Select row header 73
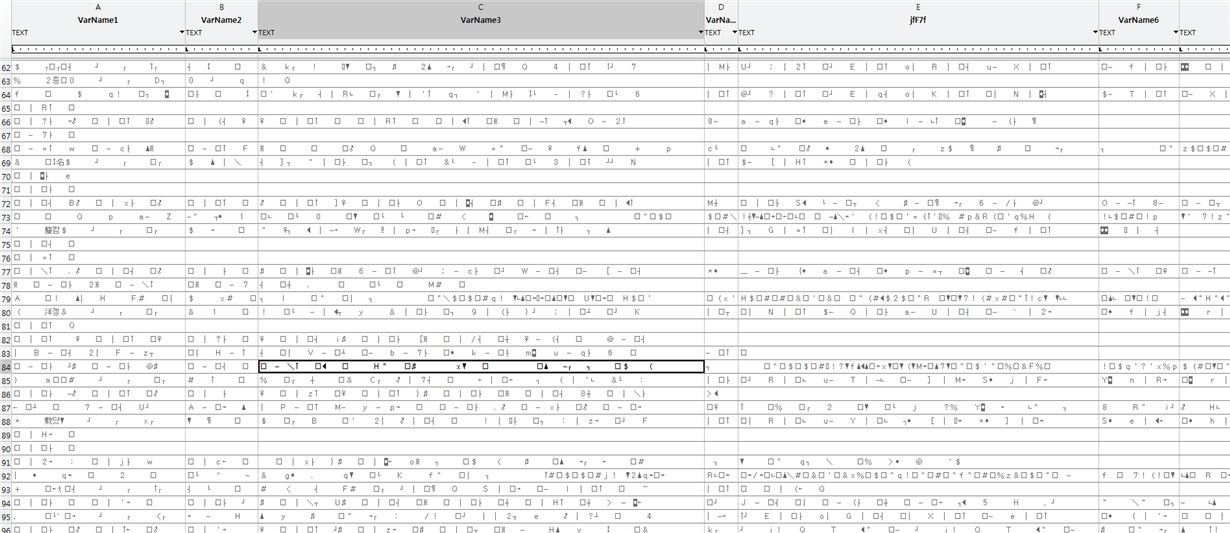The width and height of the screenshot is (1230, 533). click(5, 217)
